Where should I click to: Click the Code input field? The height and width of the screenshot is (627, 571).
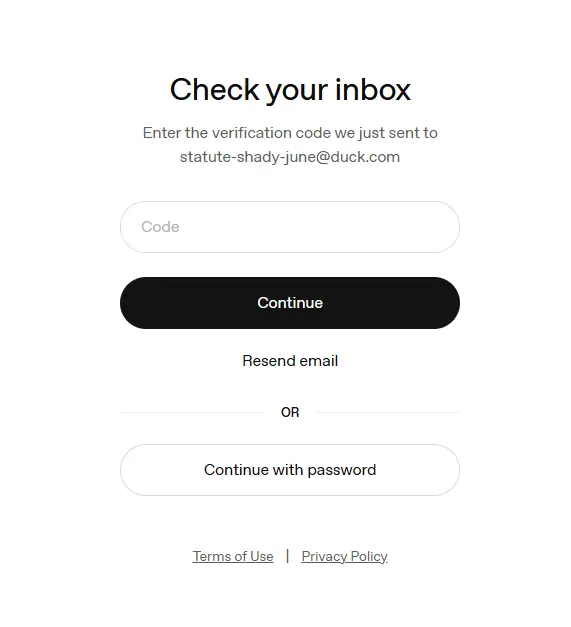290,227
